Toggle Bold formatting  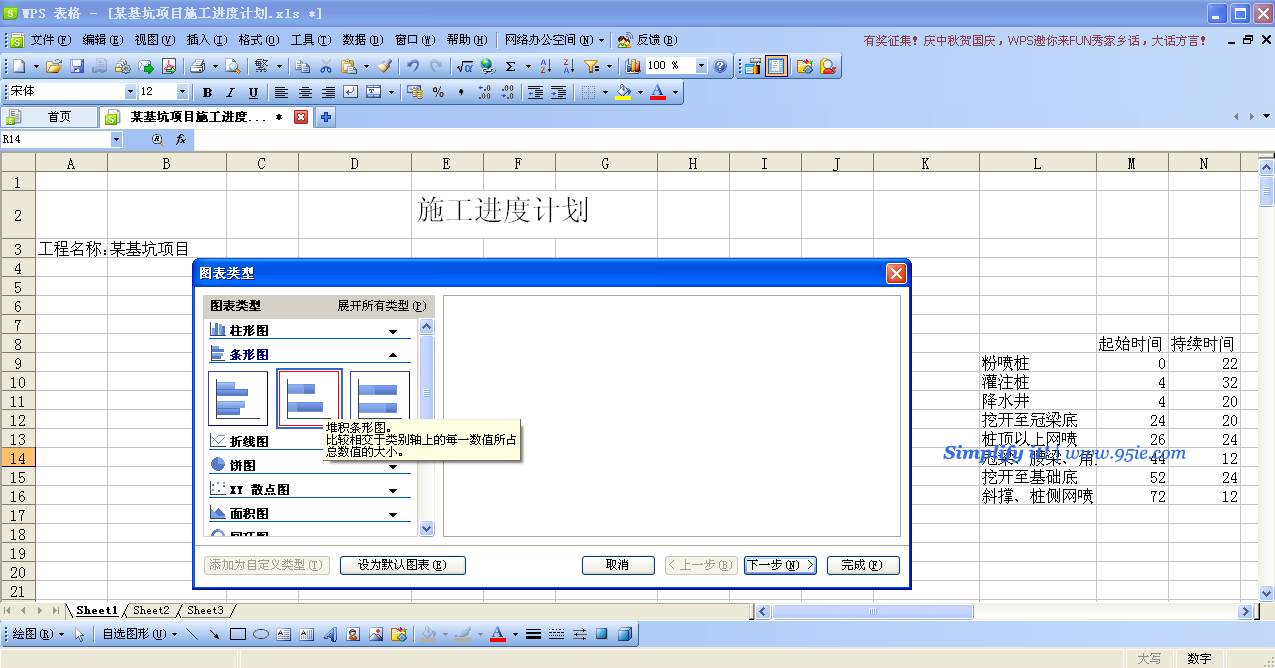pyautogui.click(x=207, y=92)
